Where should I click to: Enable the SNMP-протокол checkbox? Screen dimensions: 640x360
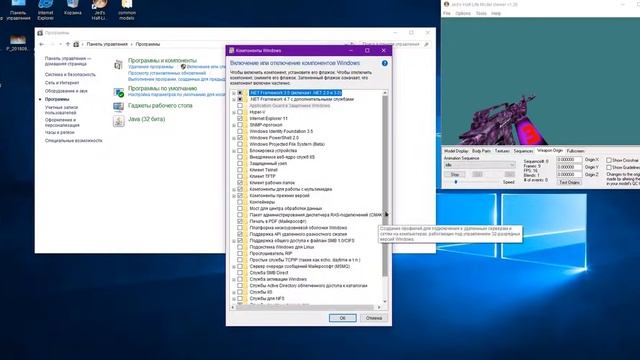240,125
